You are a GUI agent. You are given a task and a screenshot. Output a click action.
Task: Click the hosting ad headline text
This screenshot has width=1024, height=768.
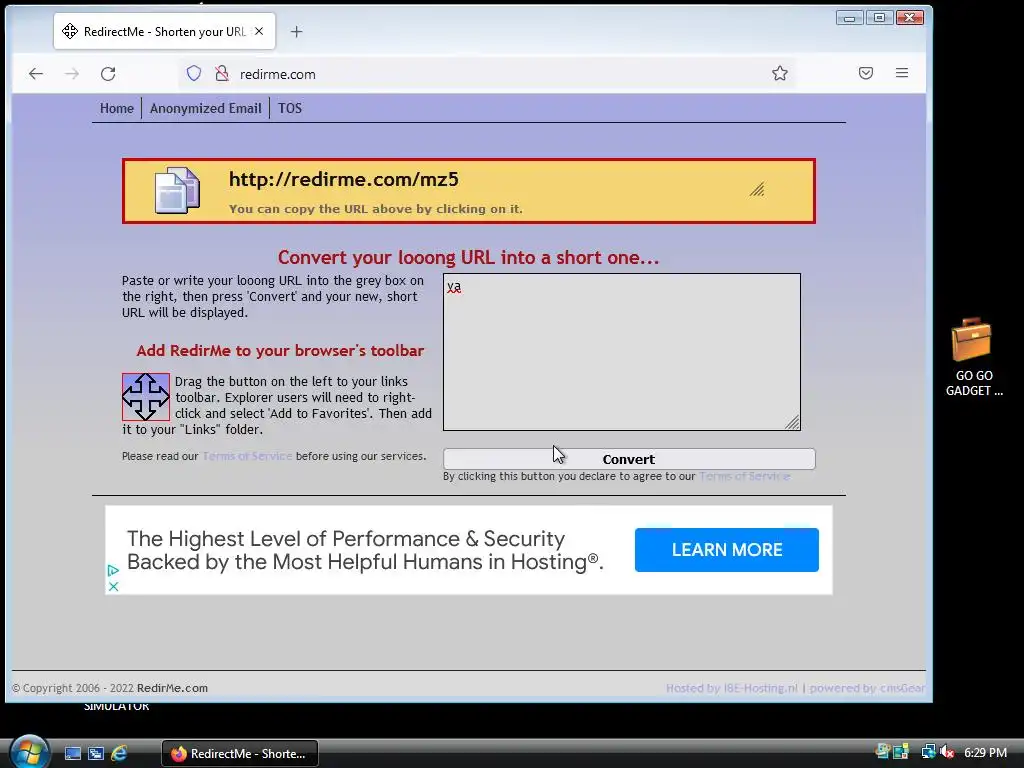pos(364,550)
